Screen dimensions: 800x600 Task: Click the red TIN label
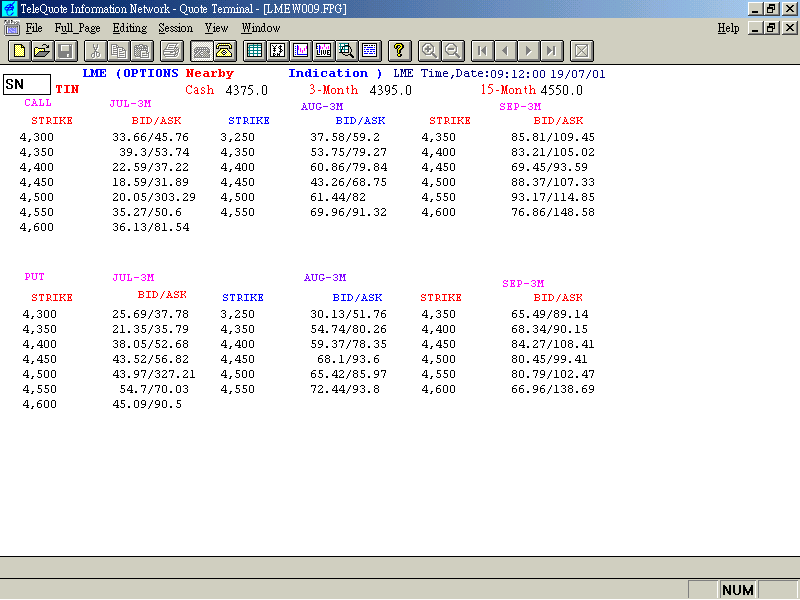[x=67, y=89]
